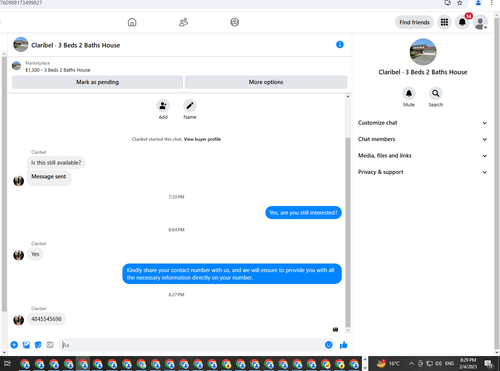Image resolution: width=500 pixels, height=371 pixels.
Task: Mute the conversation with bell icon
Action: click(x=409, y=94)
